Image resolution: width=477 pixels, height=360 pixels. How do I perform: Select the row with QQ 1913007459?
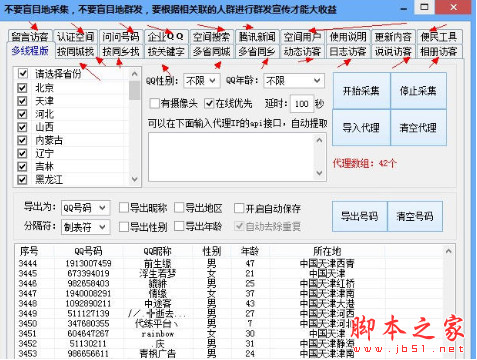[x=229, y=263]
